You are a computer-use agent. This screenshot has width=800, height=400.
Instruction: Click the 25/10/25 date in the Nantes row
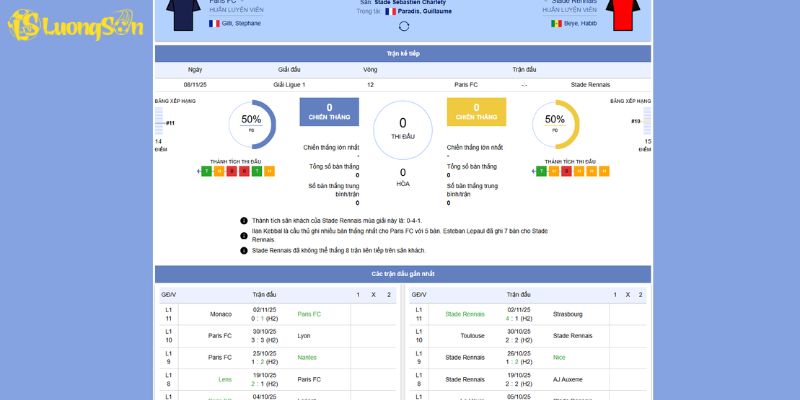pos(264,354)
